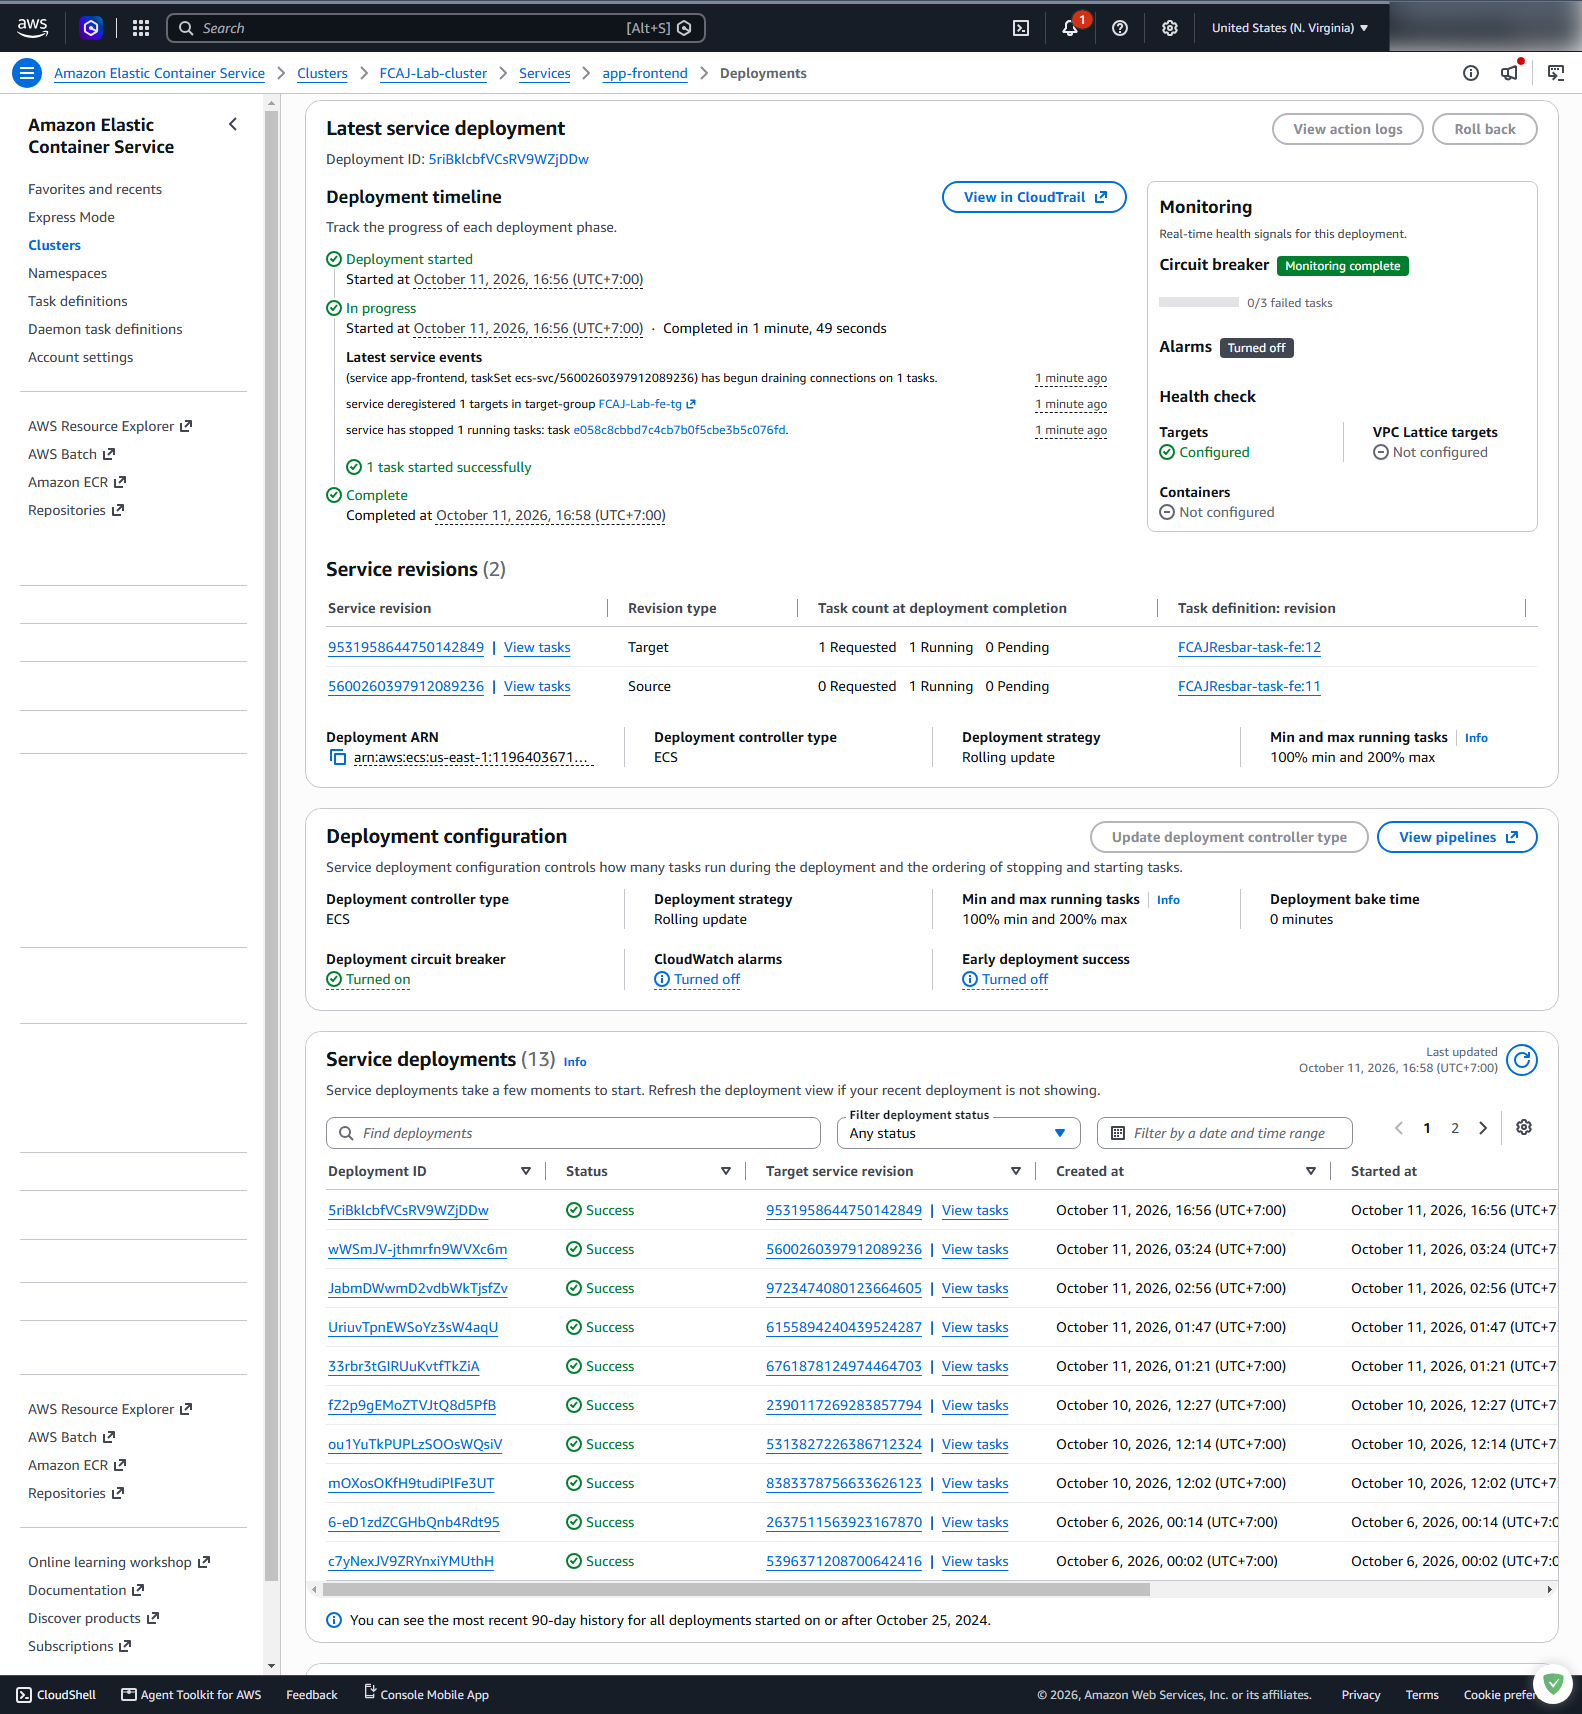Open Agent Toolkit for AWS in footer

tap(191, 1695)
